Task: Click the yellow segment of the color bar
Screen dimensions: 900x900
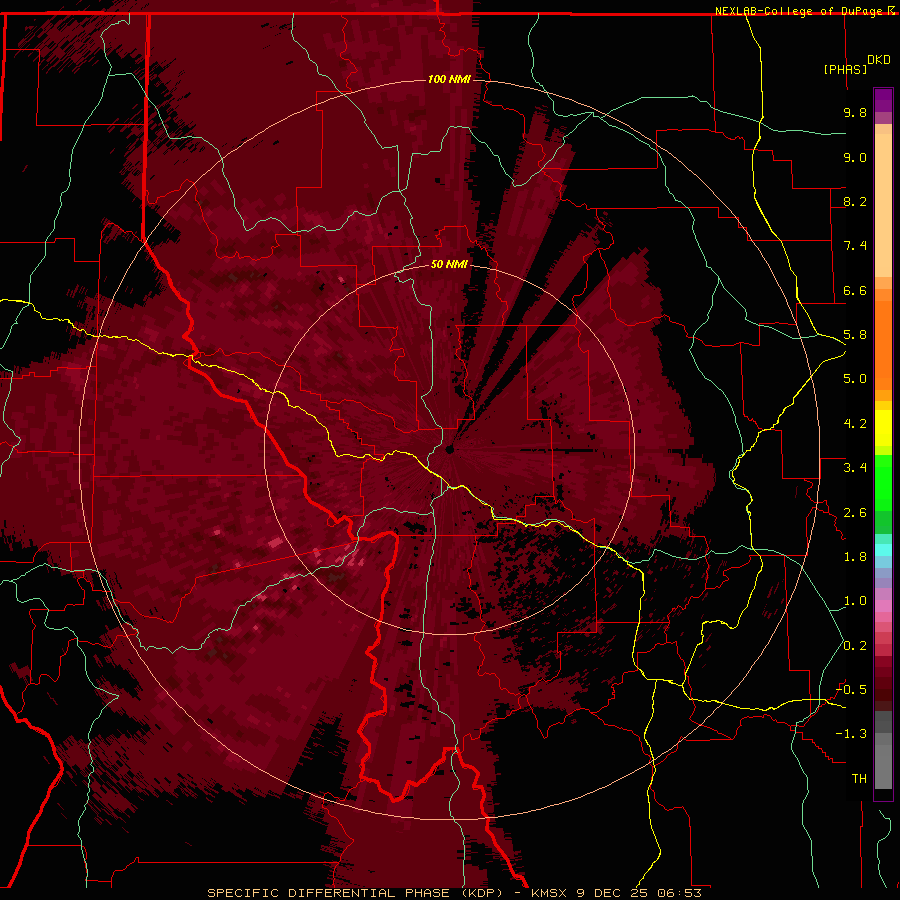Action: 883,428
